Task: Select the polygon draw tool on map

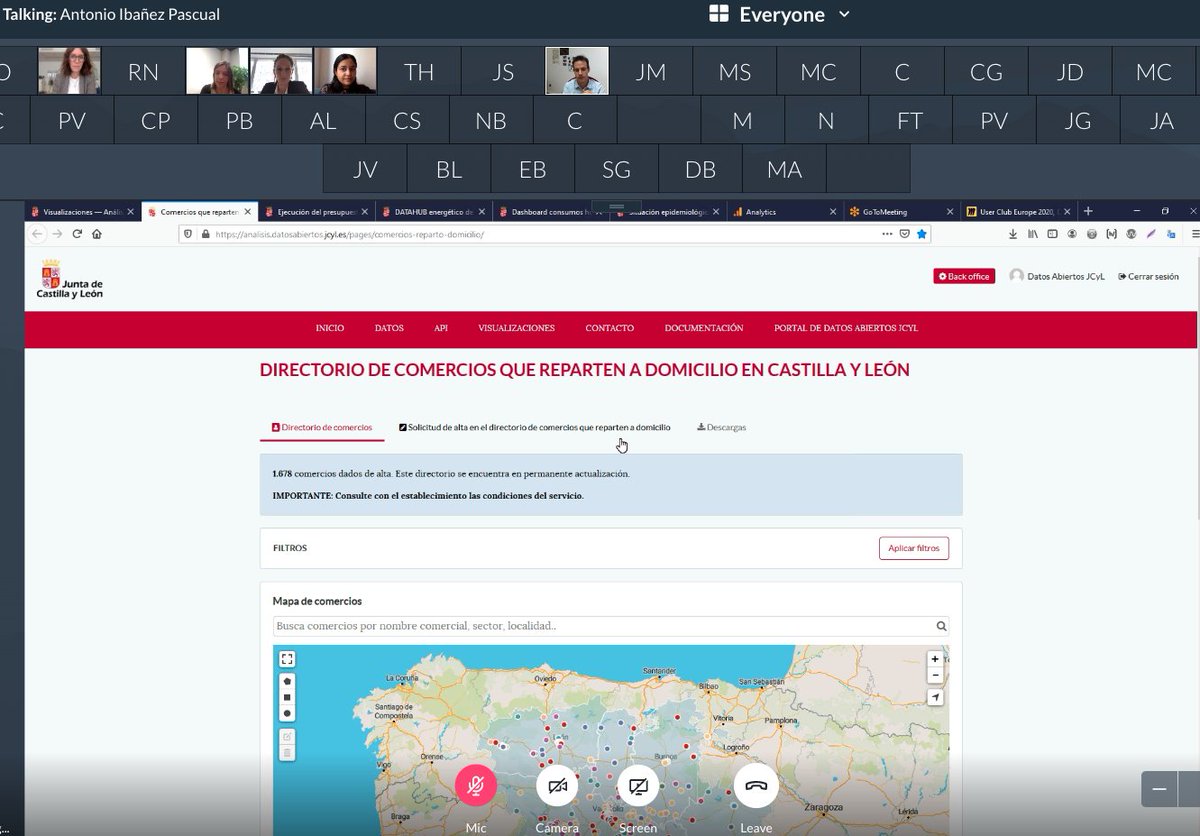Action: [287, 680]
